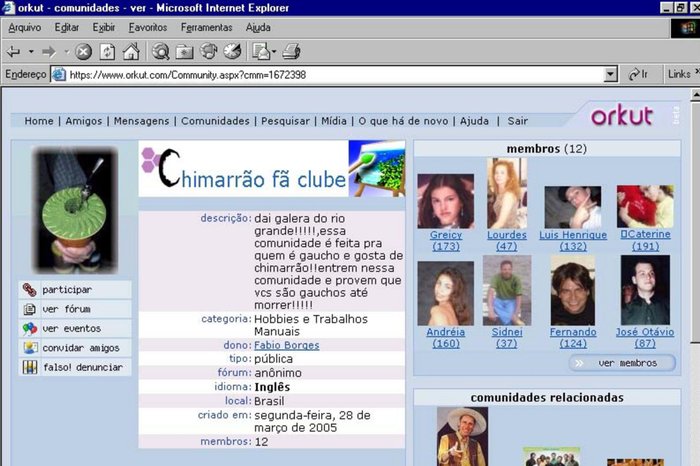
Task: Open Fernando (124) profile link
Action: (x=573, y=338)
